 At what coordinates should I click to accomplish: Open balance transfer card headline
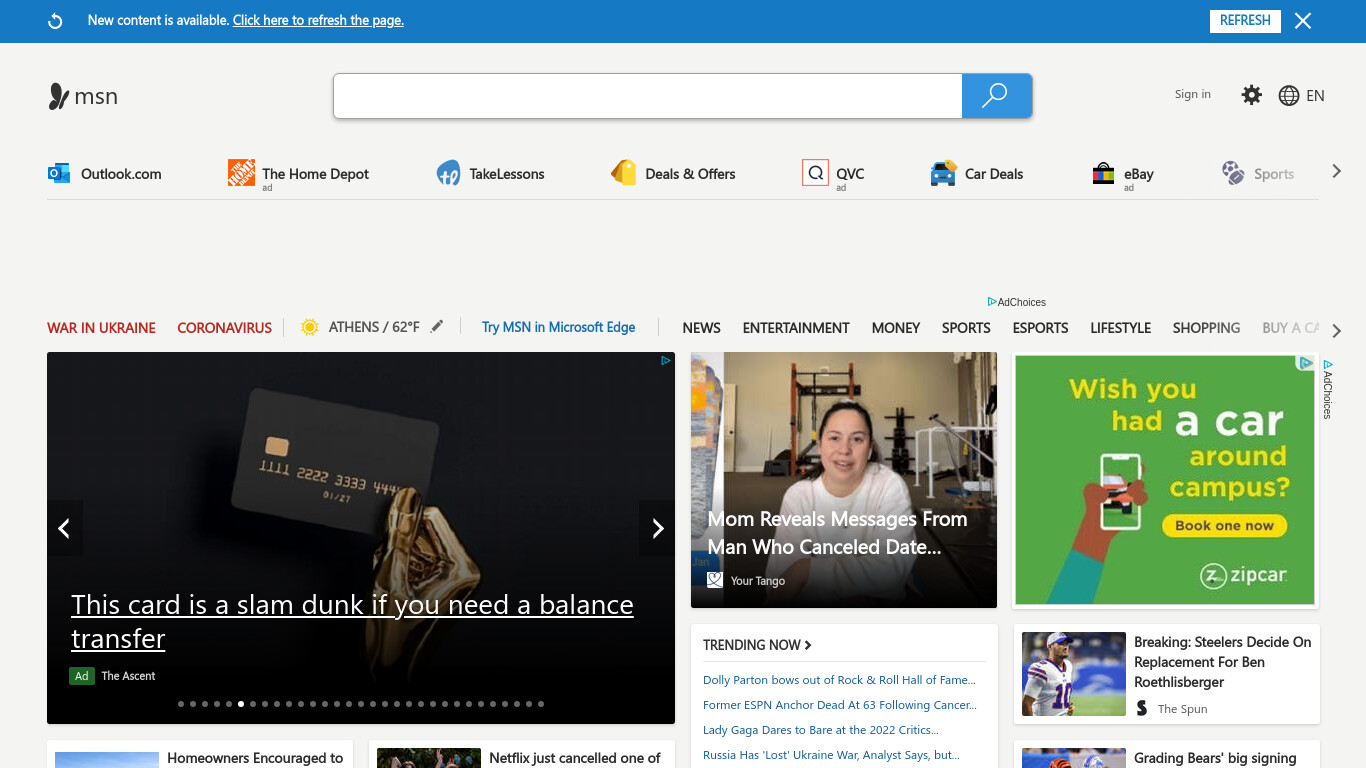(x=352, y=621)
